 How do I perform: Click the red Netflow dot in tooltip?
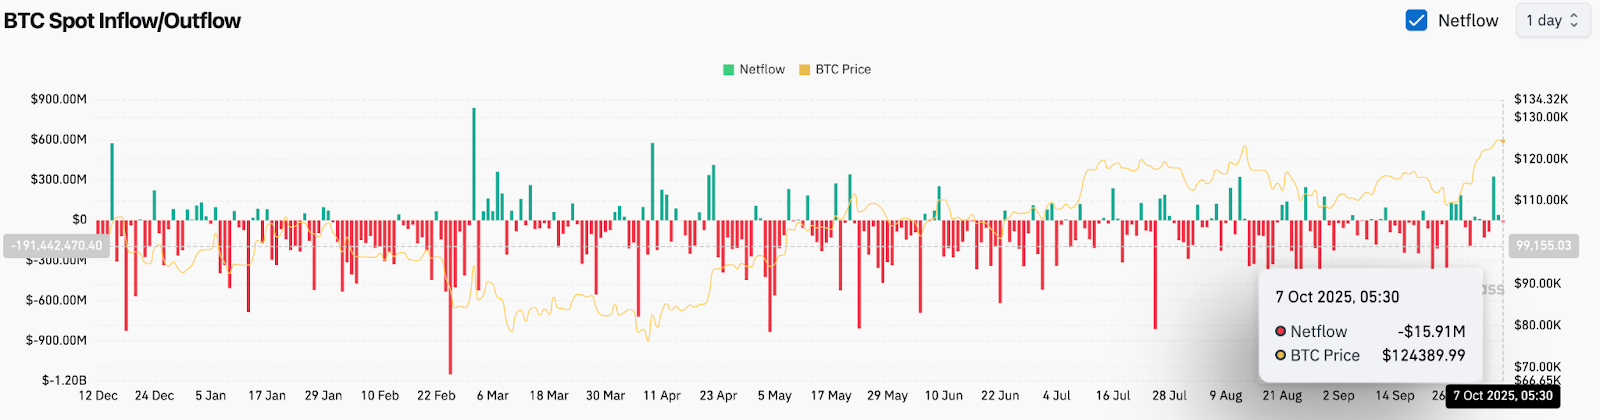pos(1280,331)
